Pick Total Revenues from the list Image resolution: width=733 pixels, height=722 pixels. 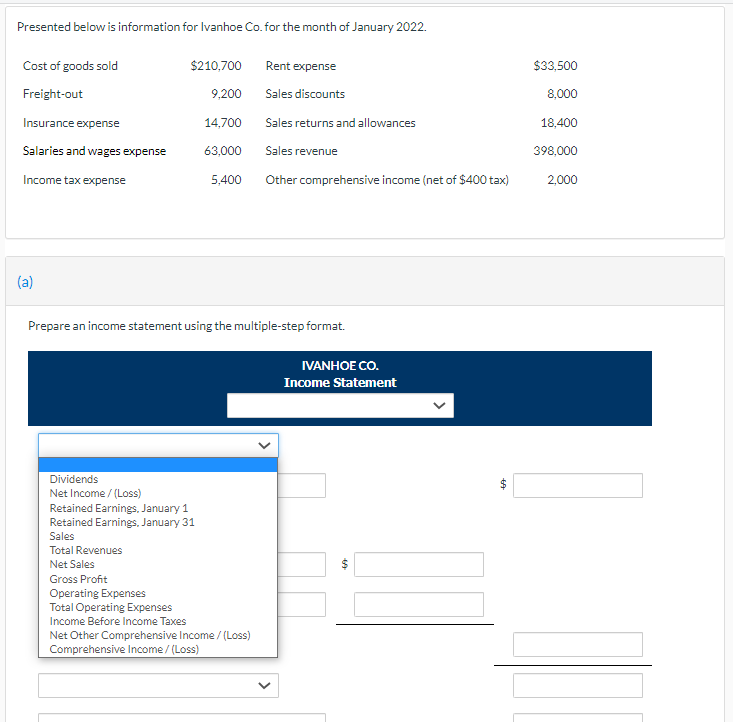point(86,550)
